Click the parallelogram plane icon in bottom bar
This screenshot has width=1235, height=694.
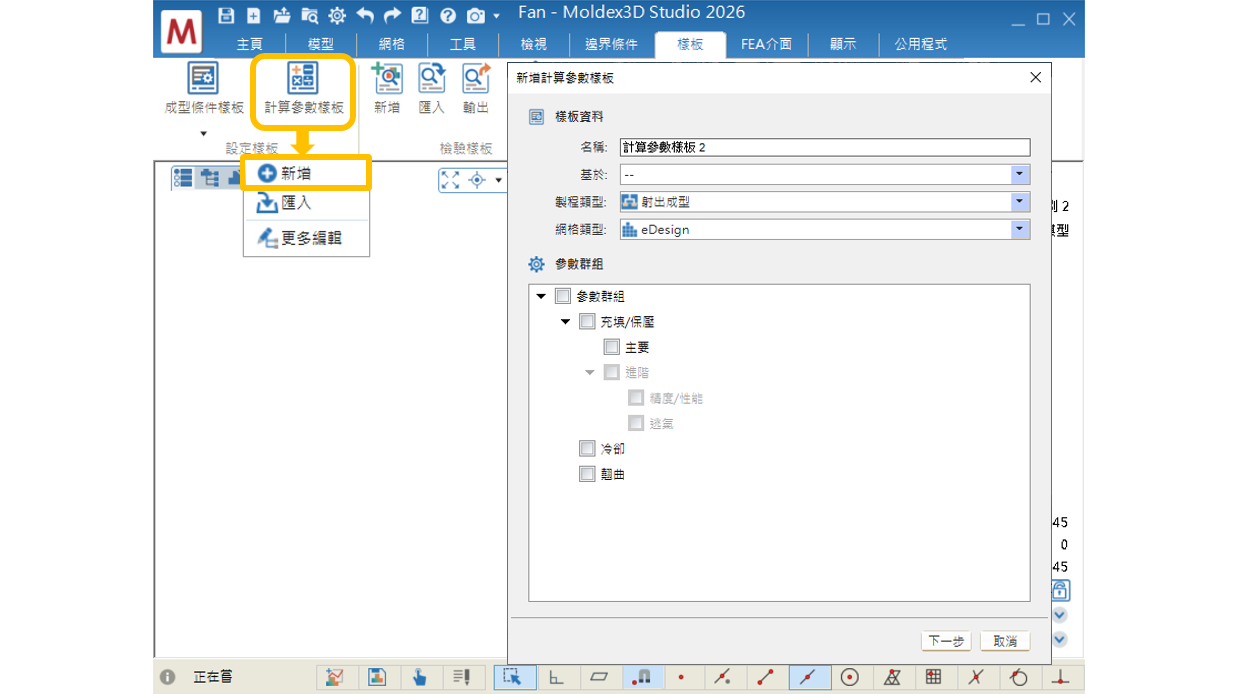(599, 677)
